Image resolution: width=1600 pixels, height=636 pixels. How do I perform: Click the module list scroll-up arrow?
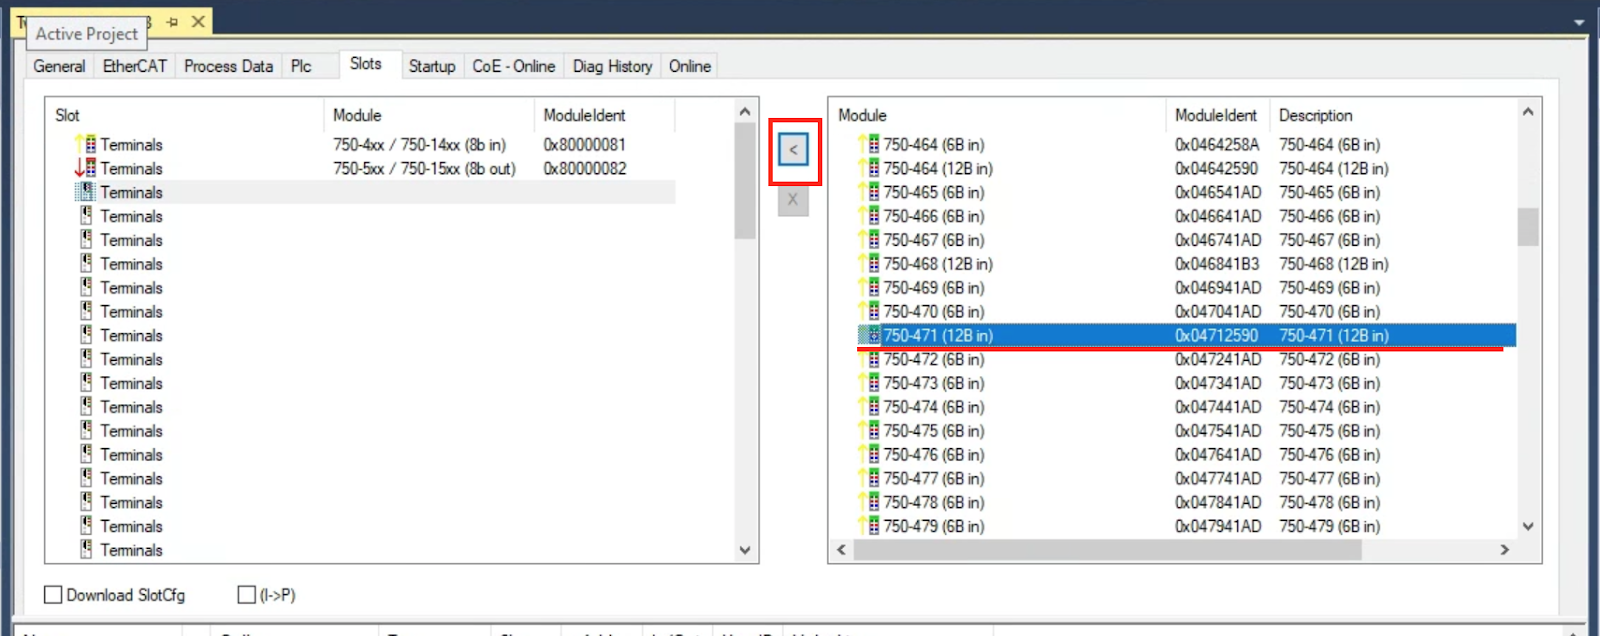pos(1528,111)
